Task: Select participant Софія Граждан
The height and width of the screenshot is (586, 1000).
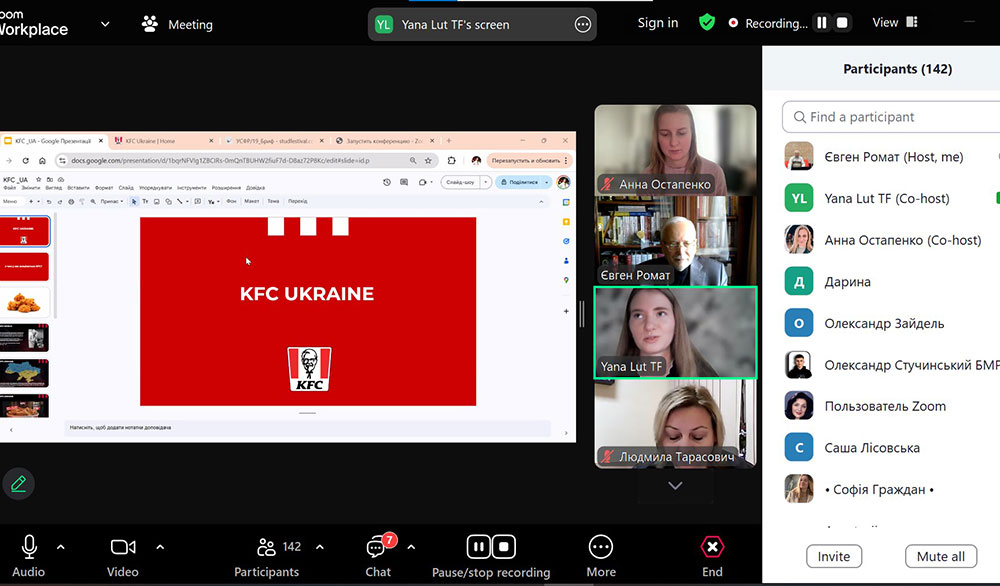Action: (x=892, y=489)
